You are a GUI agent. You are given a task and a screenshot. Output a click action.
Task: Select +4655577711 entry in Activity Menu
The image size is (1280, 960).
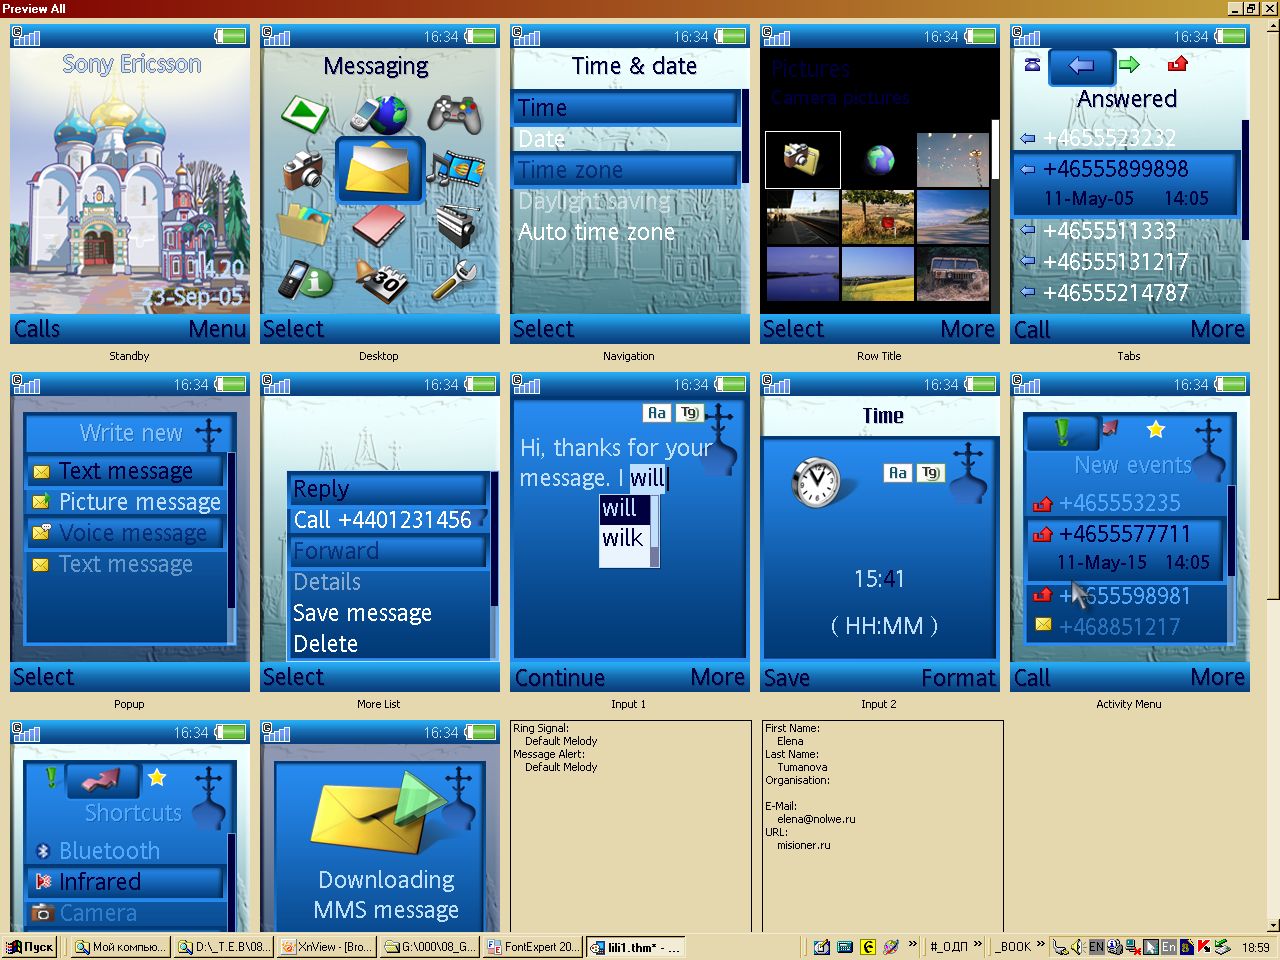[1126, 548]
